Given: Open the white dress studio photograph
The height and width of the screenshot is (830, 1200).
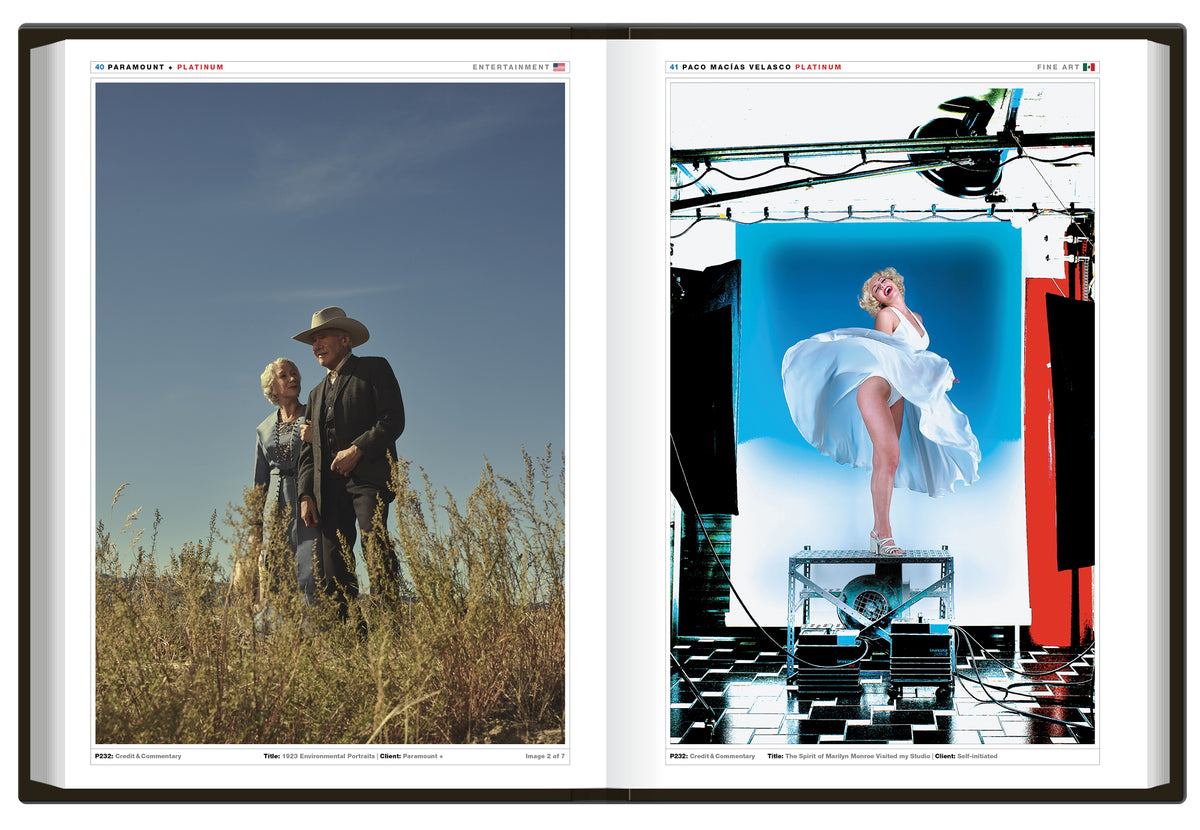Looking at the screenshot, I should pyautogui.click(x=882, y=412).
